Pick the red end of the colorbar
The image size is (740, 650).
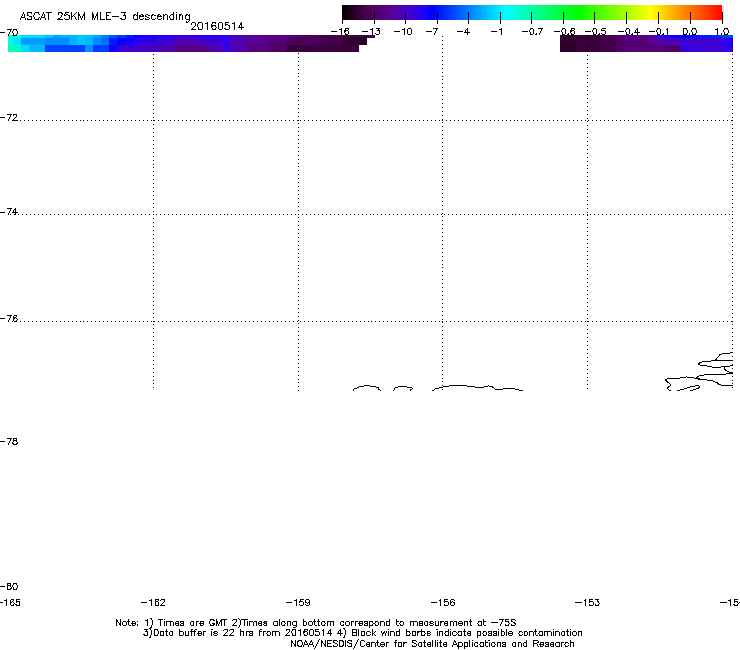(713, 12)
